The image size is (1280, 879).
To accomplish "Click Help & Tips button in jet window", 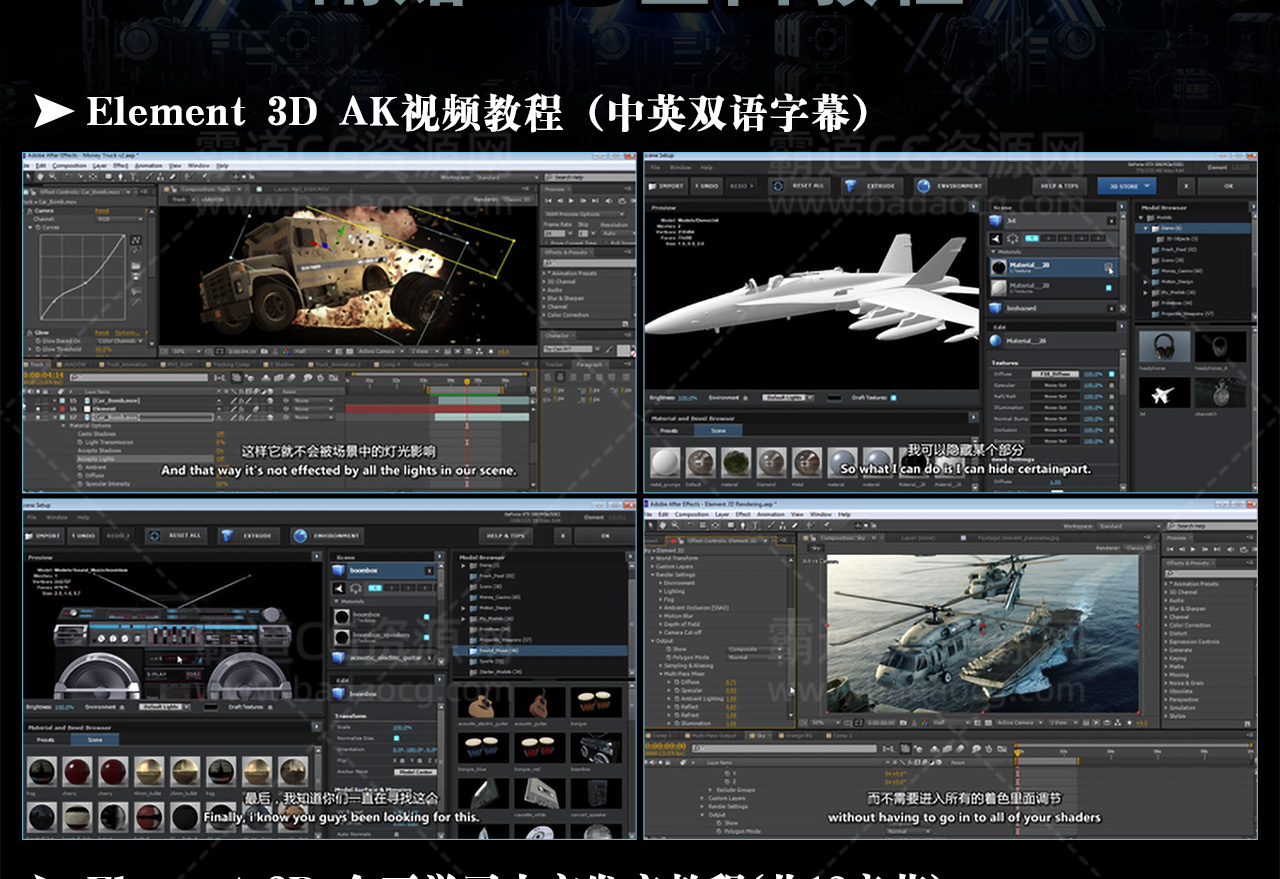I will 1058,186.
